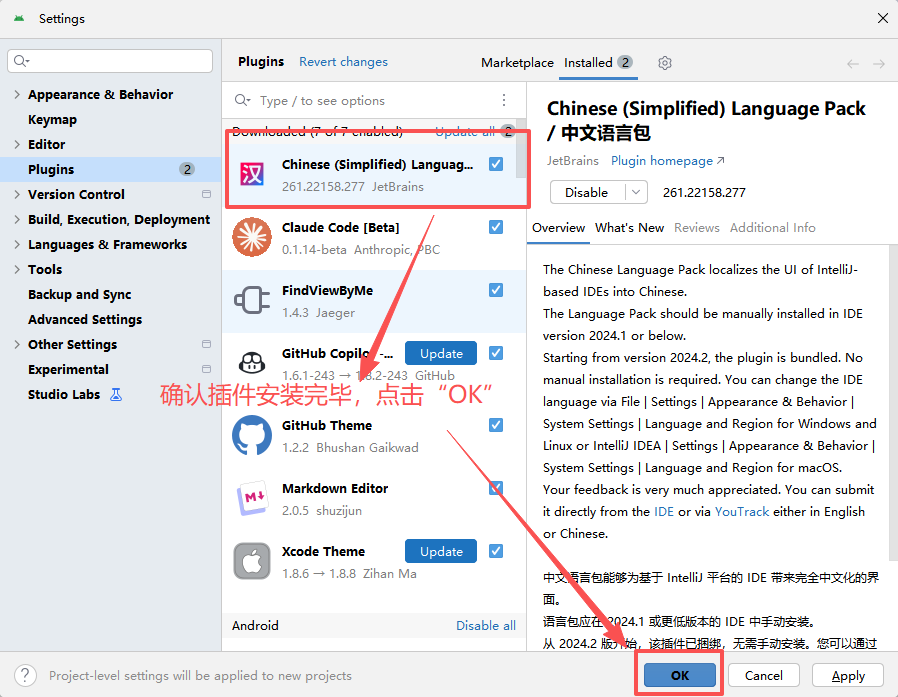Toggle the Markdown Editor checkbox
This screenshot has width=898, height=697.
(496, 488)
